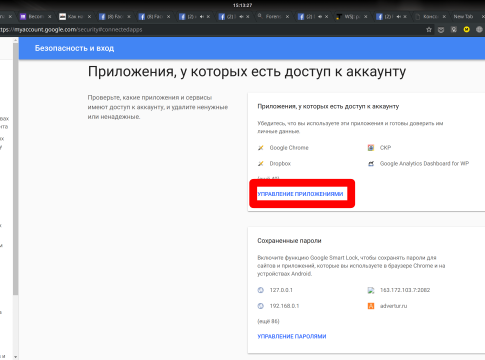Close the 'Forens' browser tab
Viewport: 485px width, 360px height.
pyautogui.click(x=287, y=16)
